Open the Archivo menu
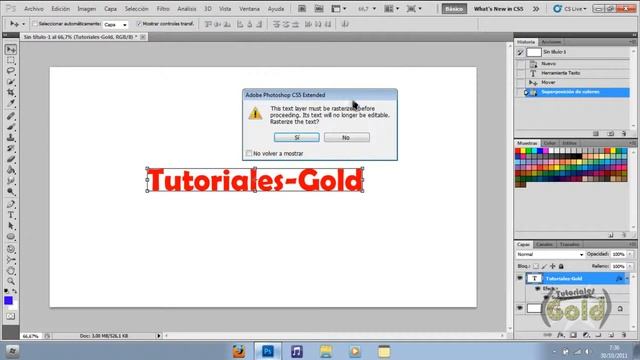This screenshot has height=360, width=640. [x=34, y=9]
